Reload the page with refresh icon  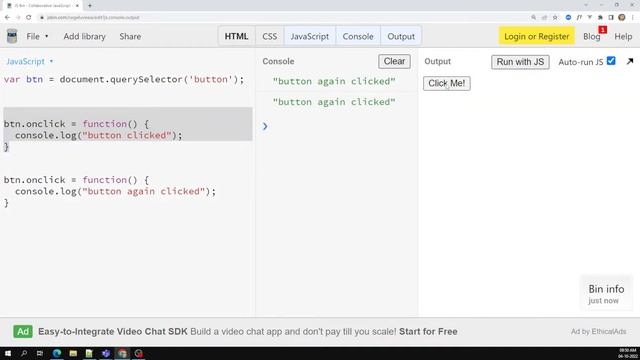point(29,18)
